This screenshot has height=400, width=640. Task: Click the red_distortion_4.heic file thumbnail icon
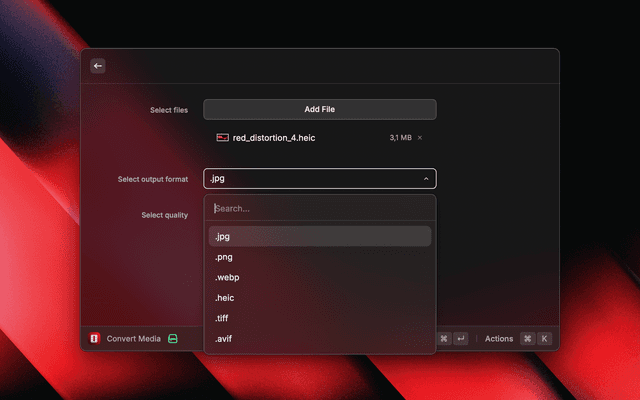point(222,138)
